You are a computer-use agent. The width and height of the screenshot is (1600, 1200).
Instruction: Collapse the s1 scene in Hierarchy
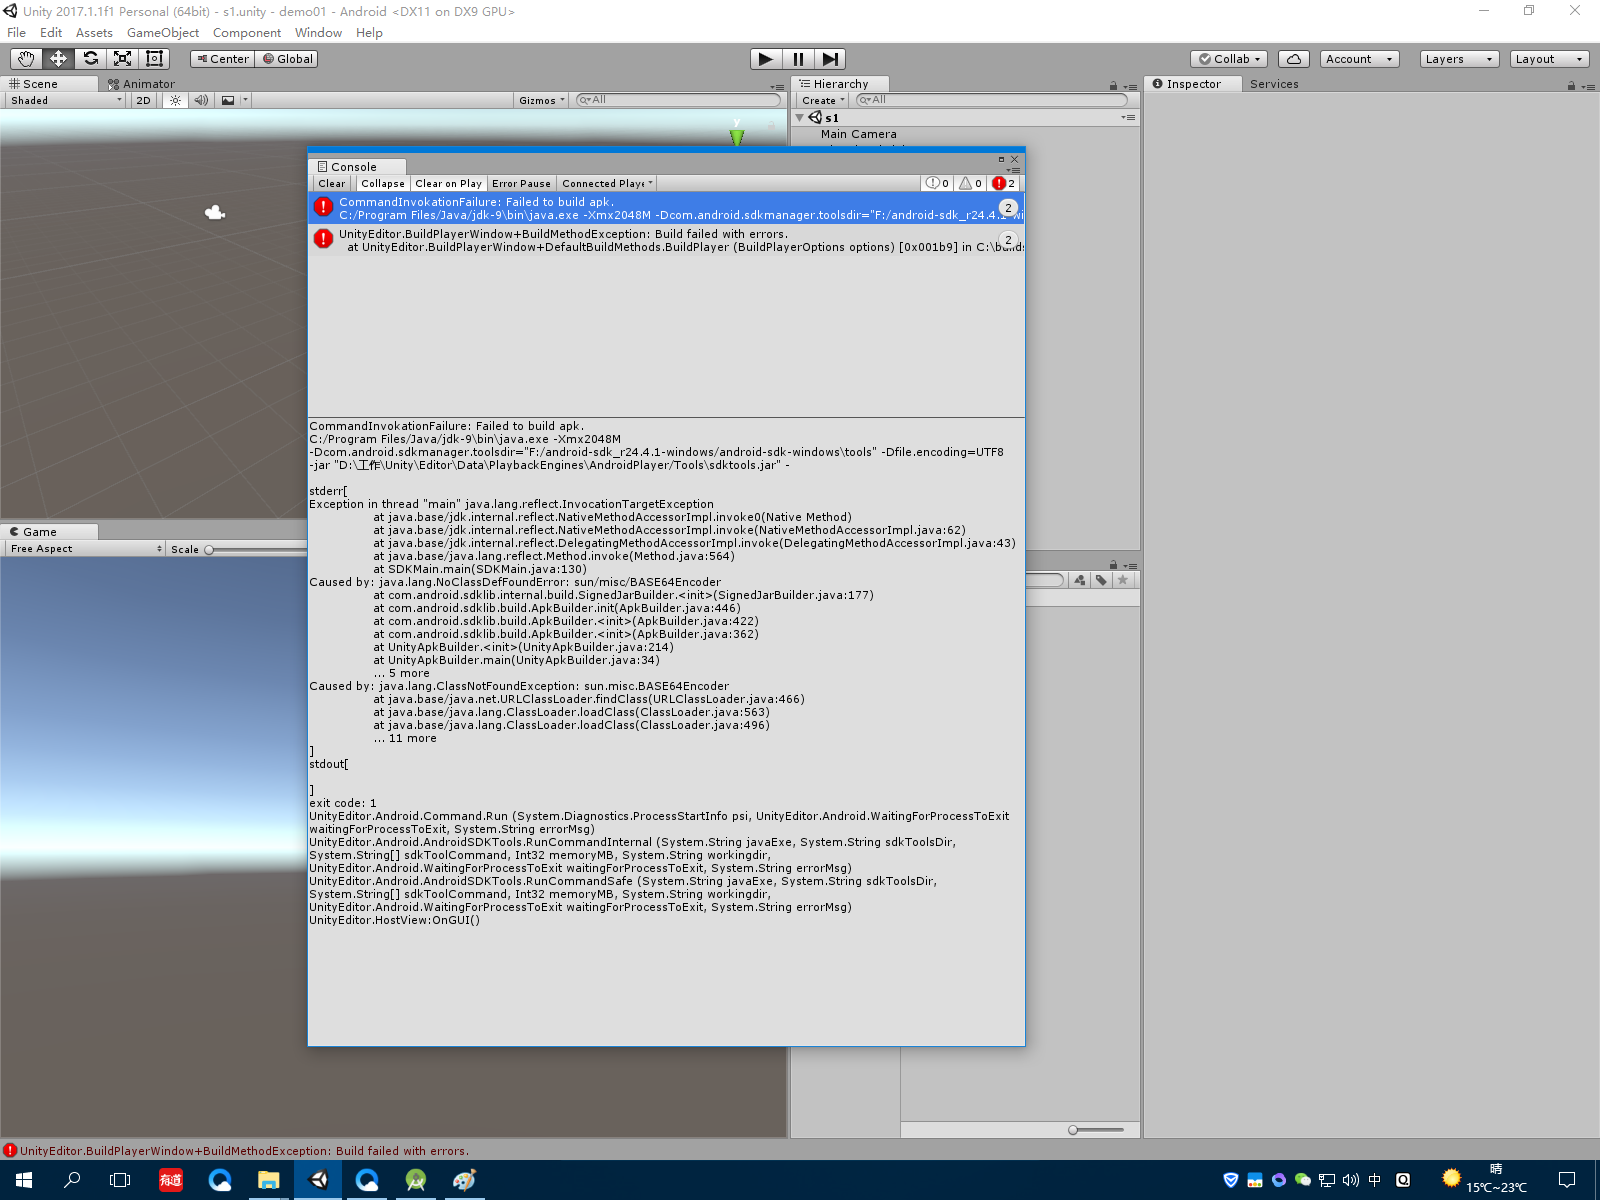point(799,117)
